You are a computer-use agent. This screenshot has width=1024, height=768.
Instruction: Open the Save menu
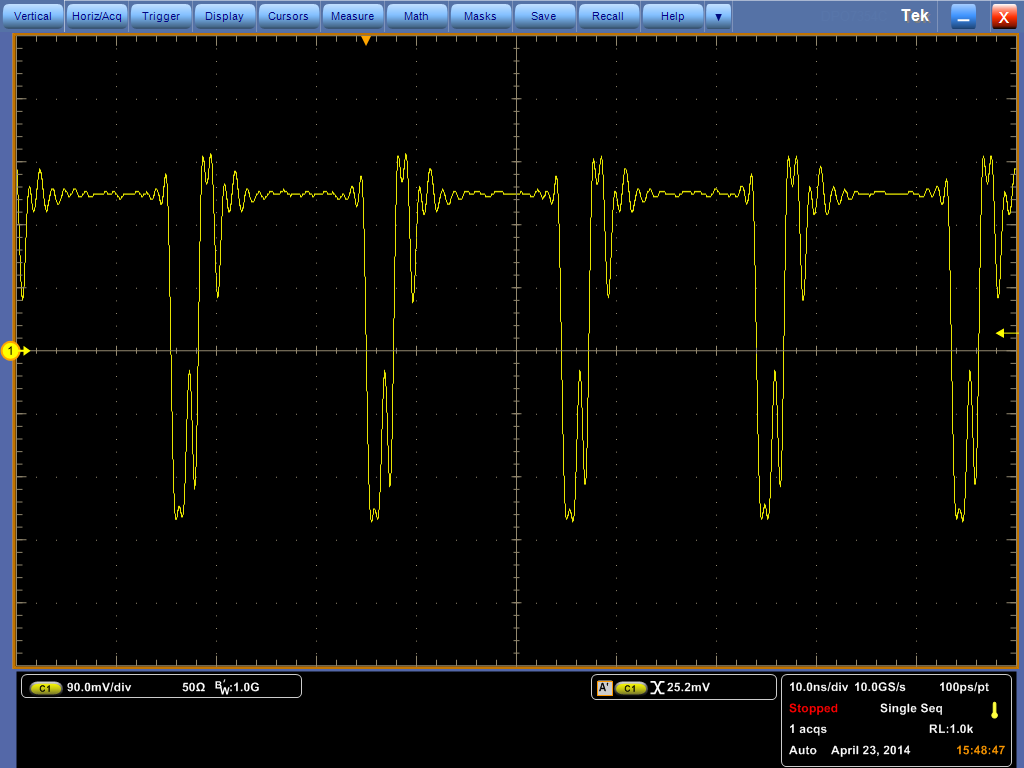544,16
